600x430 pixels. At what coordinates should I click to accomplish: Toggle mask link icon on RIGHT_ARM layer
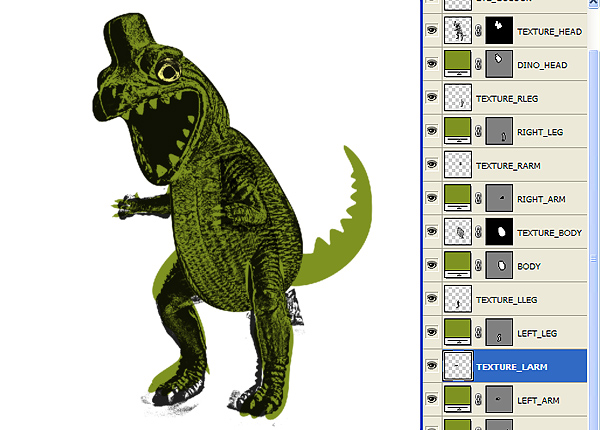tap(478, 198)
